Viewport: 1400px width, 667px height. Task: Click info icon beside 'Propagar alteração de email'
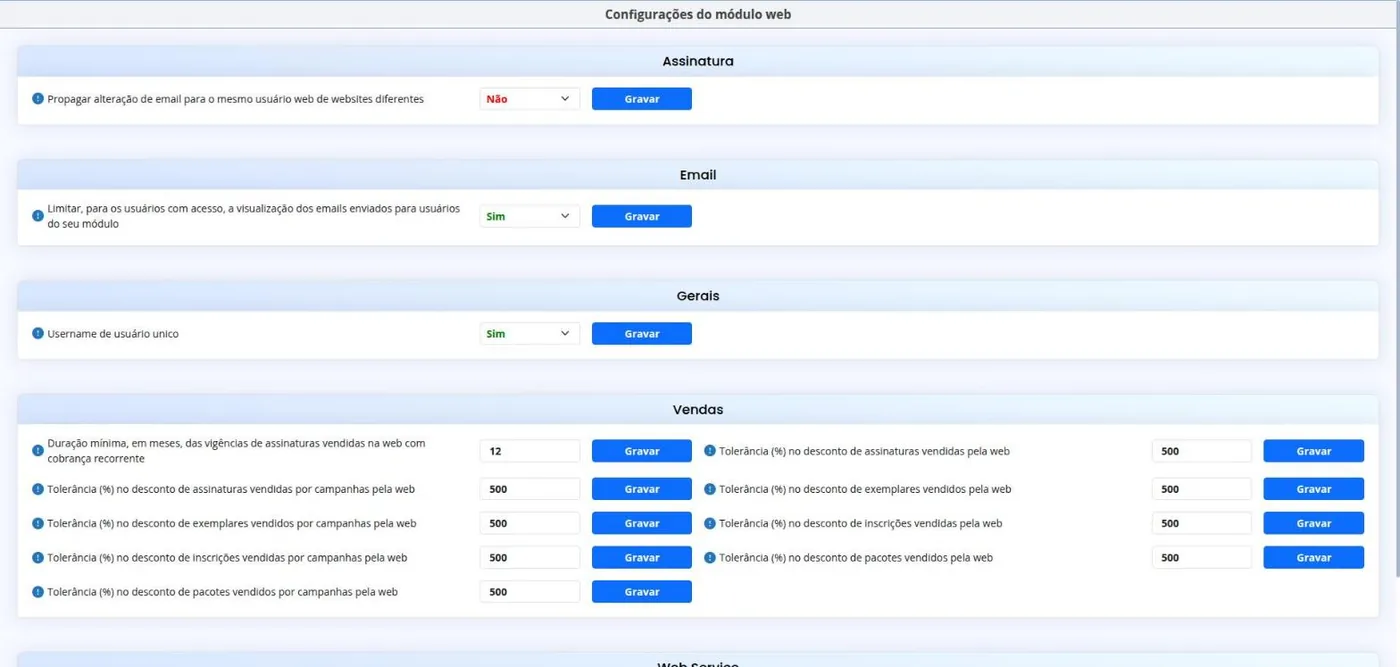point(38,99)
